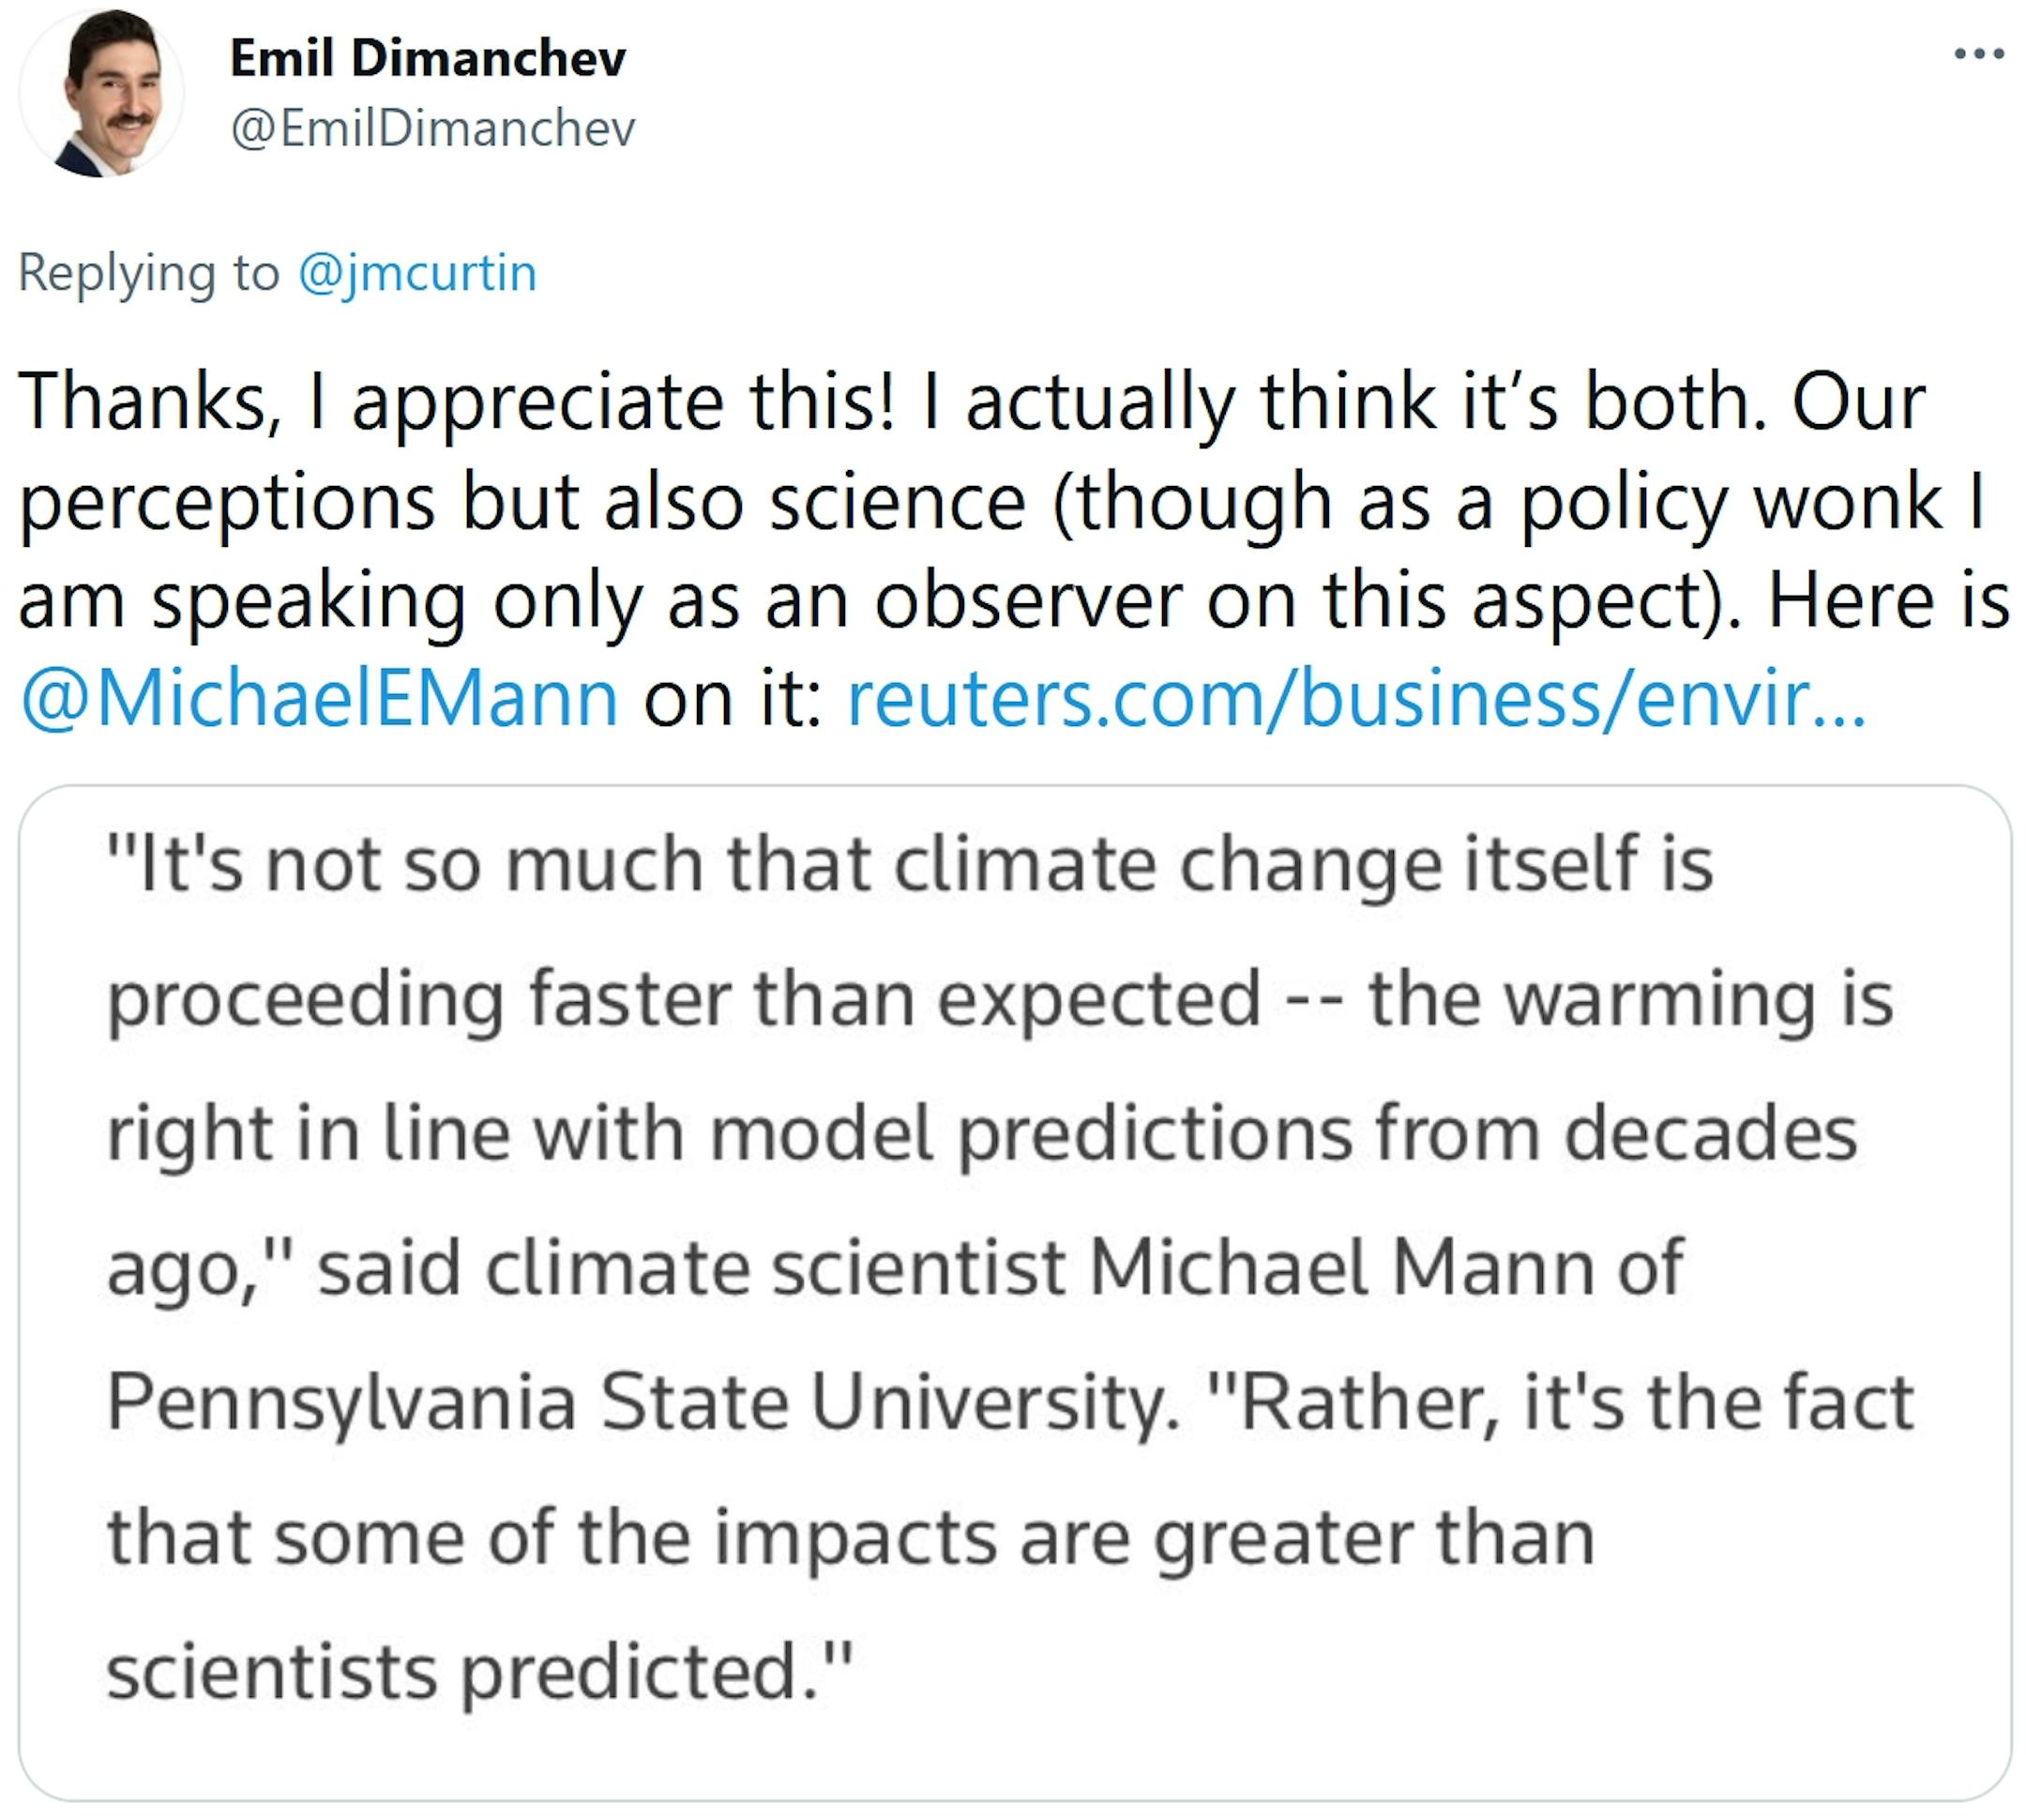Viewport: 2026px width, 1820px height.
Task: Click 'scientists predicted.' line in the image
Action: 480,1673
